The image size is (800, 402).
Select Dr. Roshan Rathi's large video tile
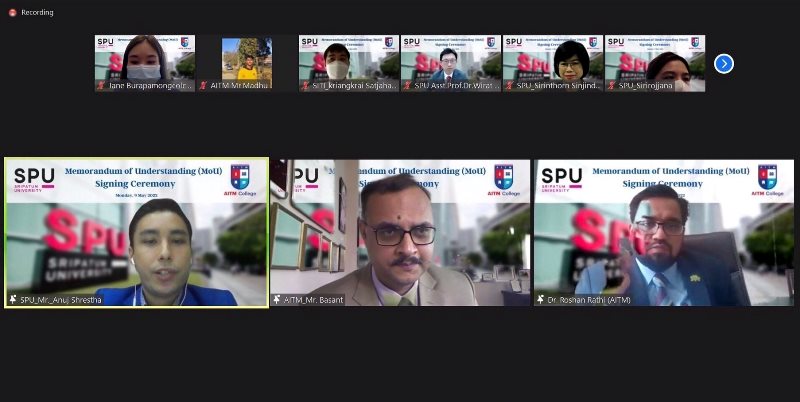click(x=664, y=233)
